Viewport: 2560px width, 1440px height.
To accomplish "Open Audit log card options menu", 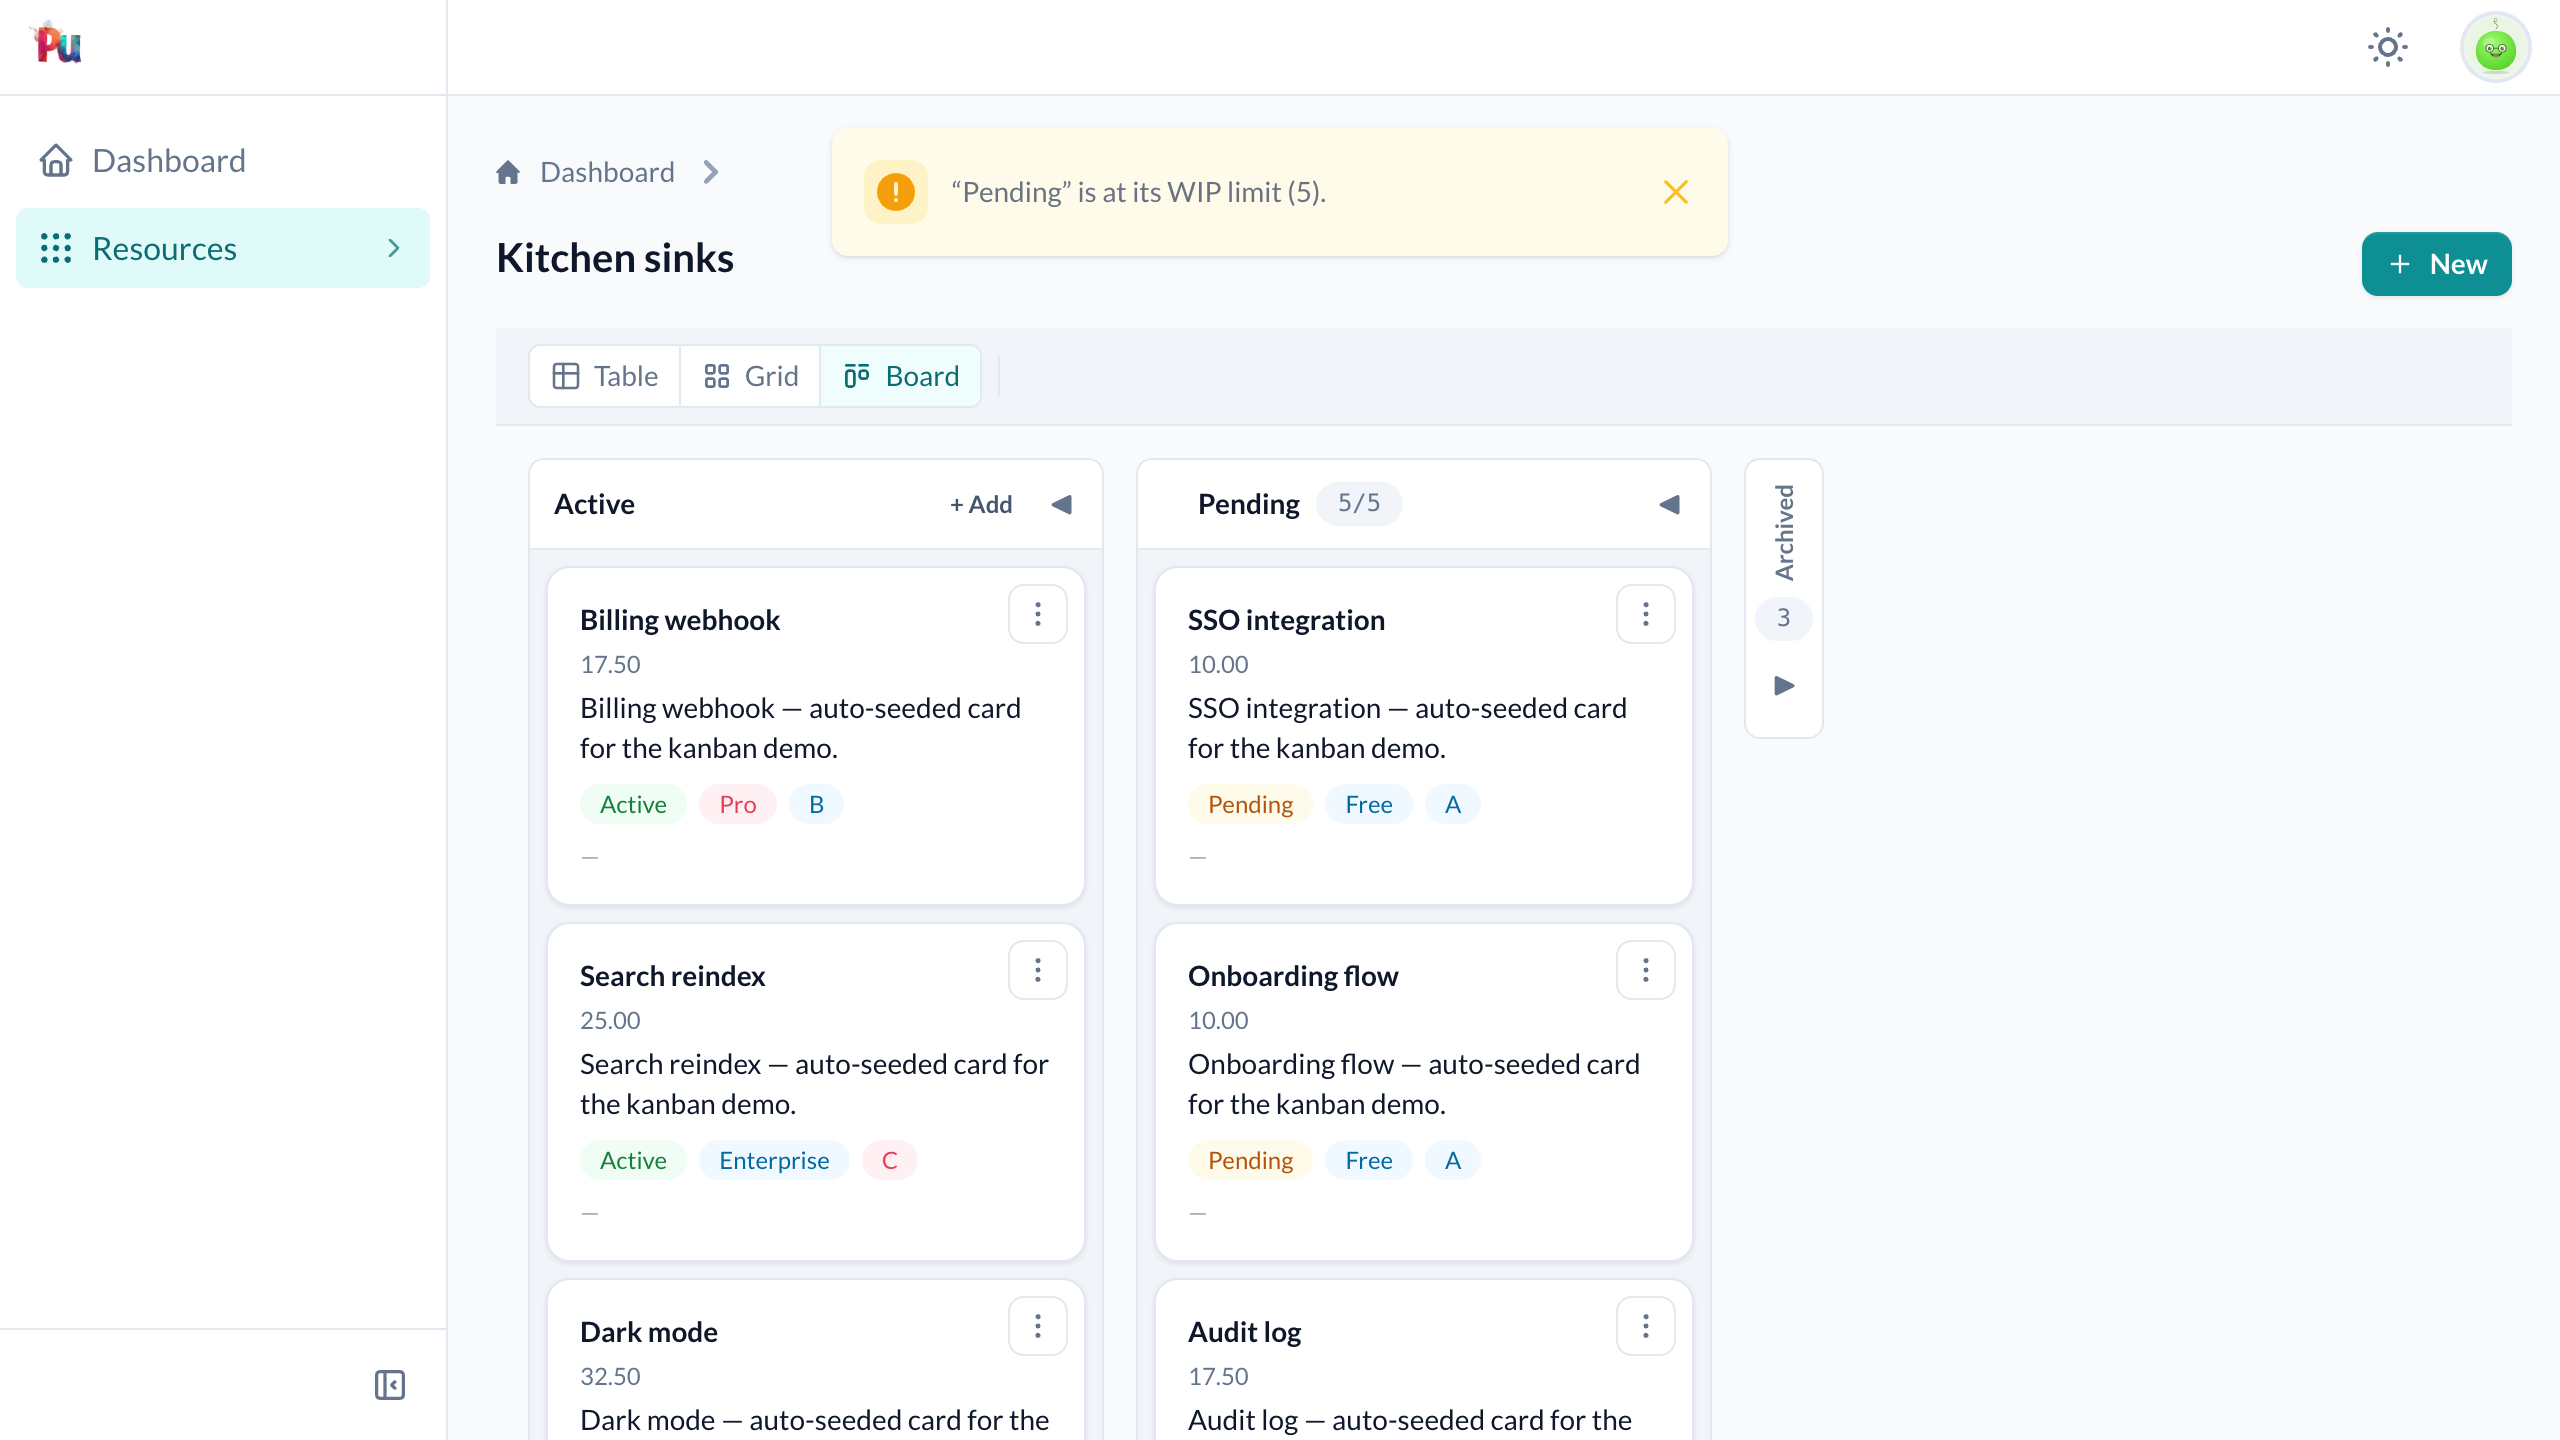I will tap(1646, 1326).
